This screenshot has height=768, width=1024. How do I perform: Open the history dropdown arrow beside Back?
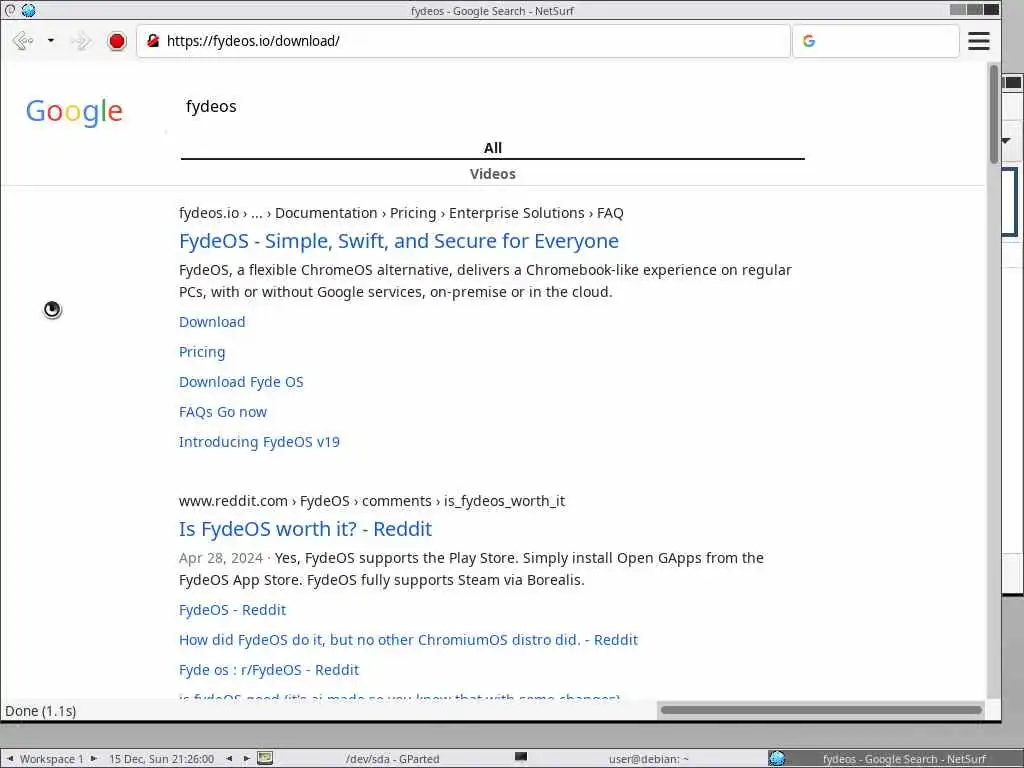click(51, 41)
